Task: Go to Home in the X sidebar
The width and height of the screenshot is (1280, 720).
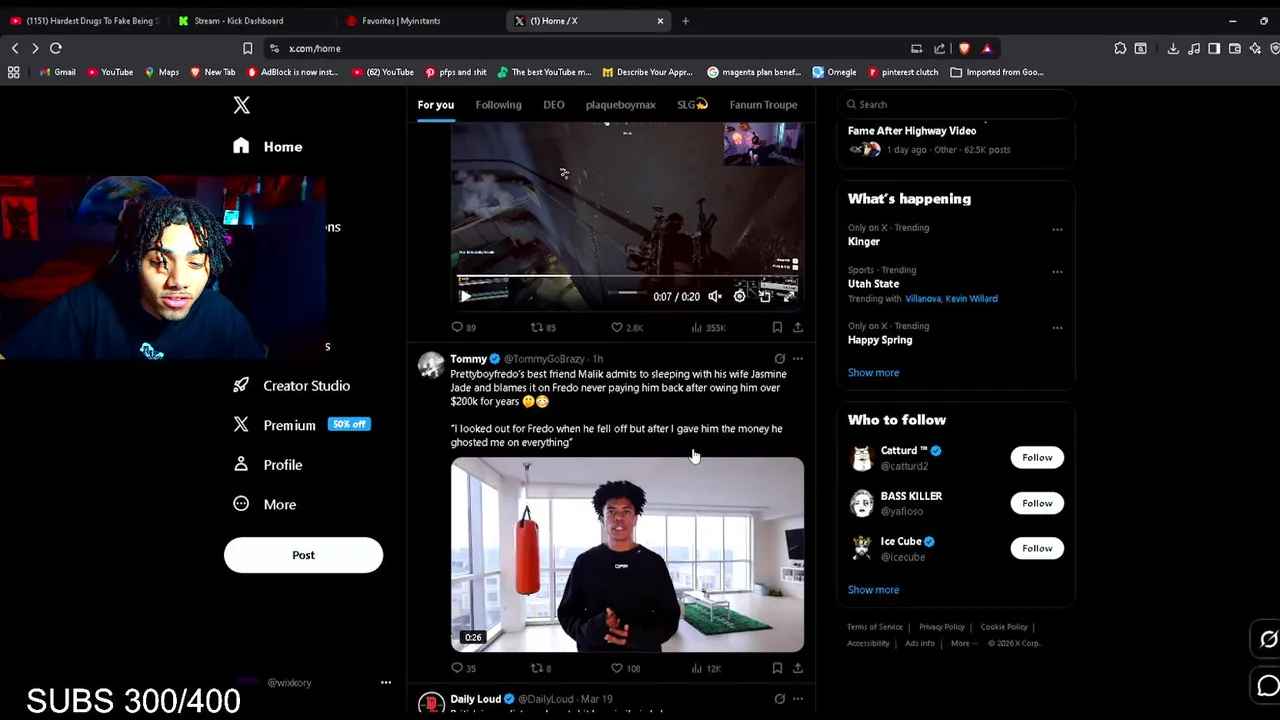Action: click(267, 146)
